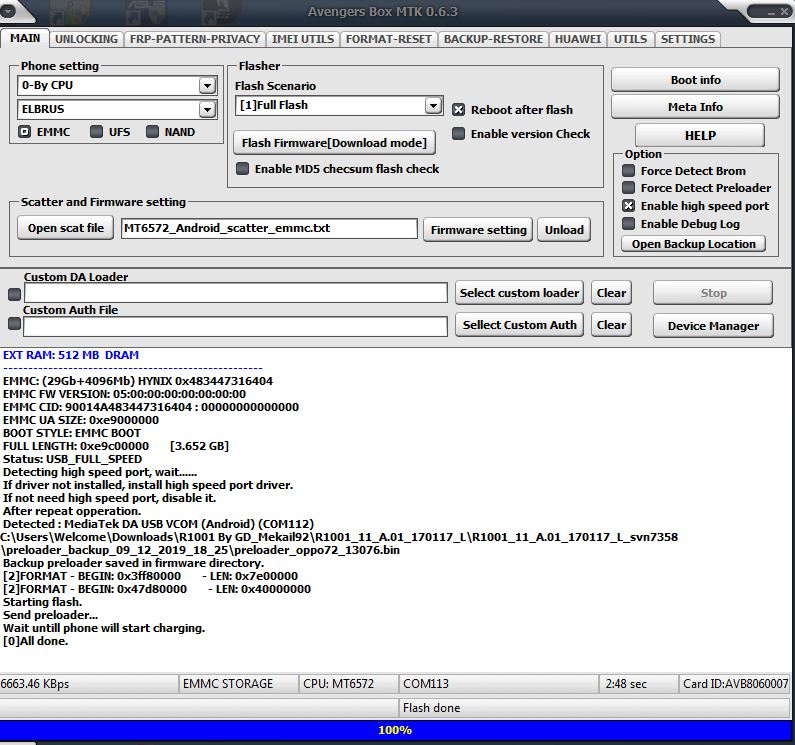The width and height of the screenshot is (795, 745).
Task: Switch to the MAIN tab
Action: (25, 39)
